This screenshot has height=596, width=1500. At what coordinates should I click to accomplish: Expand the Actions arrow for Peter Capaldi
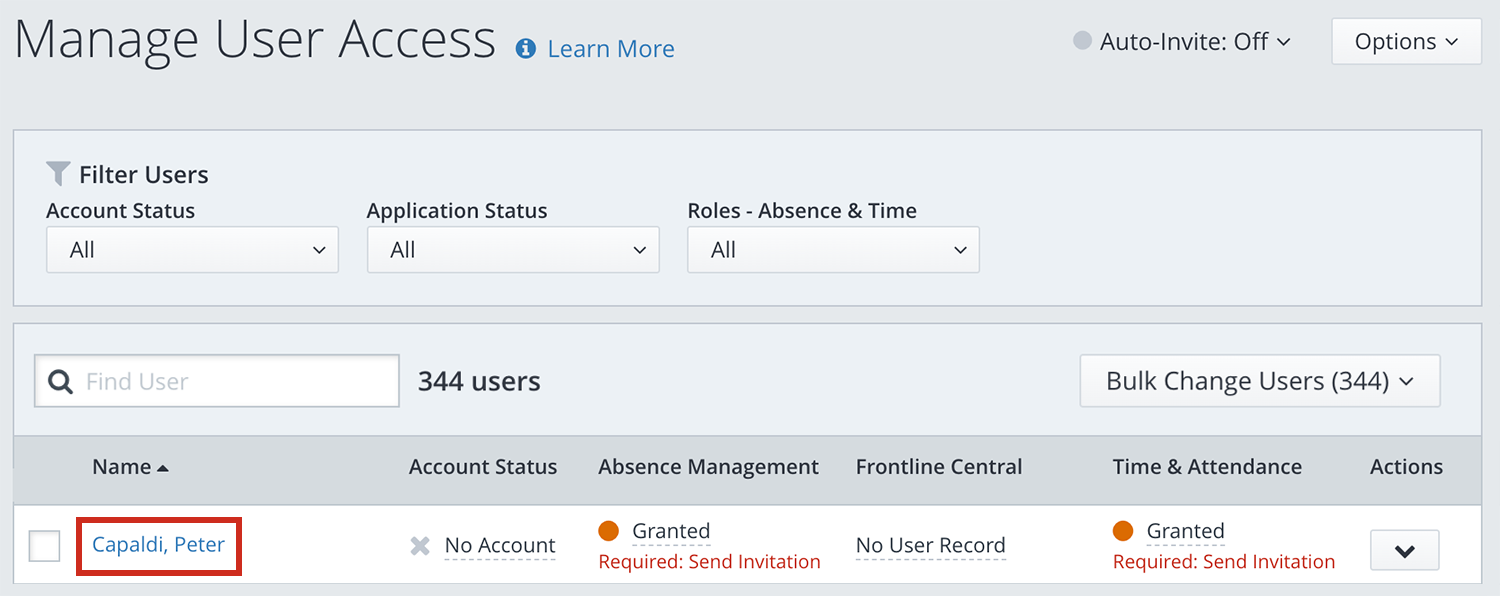(1404, 551)
